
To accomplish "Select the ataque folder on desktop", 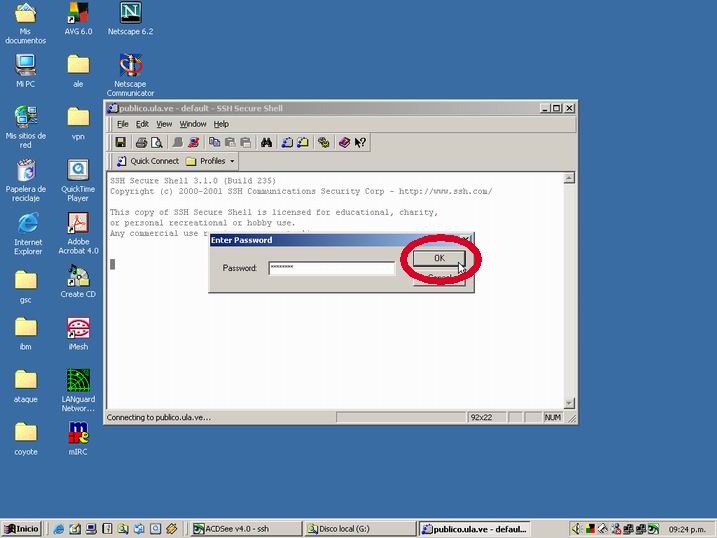I will pyautogui.click(x=26, y=386).
